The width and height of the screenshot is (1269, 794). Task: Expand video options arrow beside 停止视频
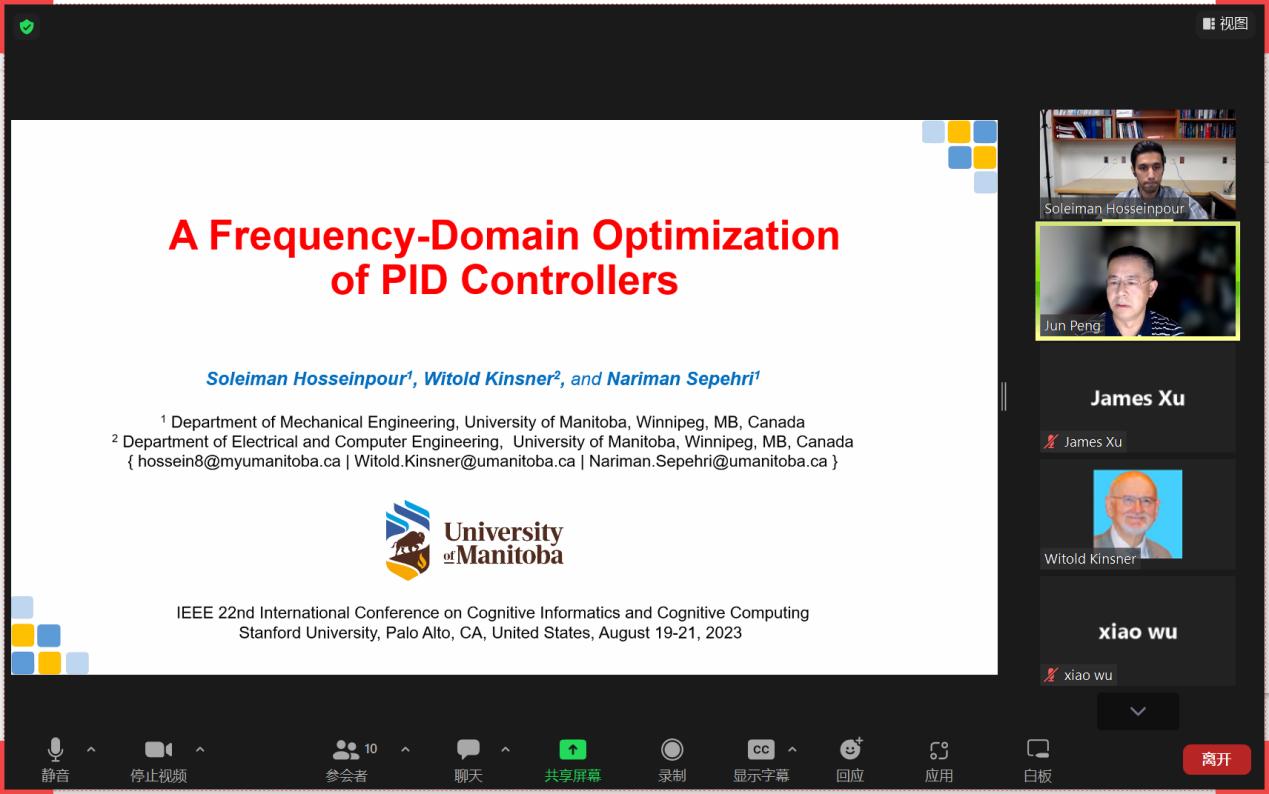click(x=200, y=749)
